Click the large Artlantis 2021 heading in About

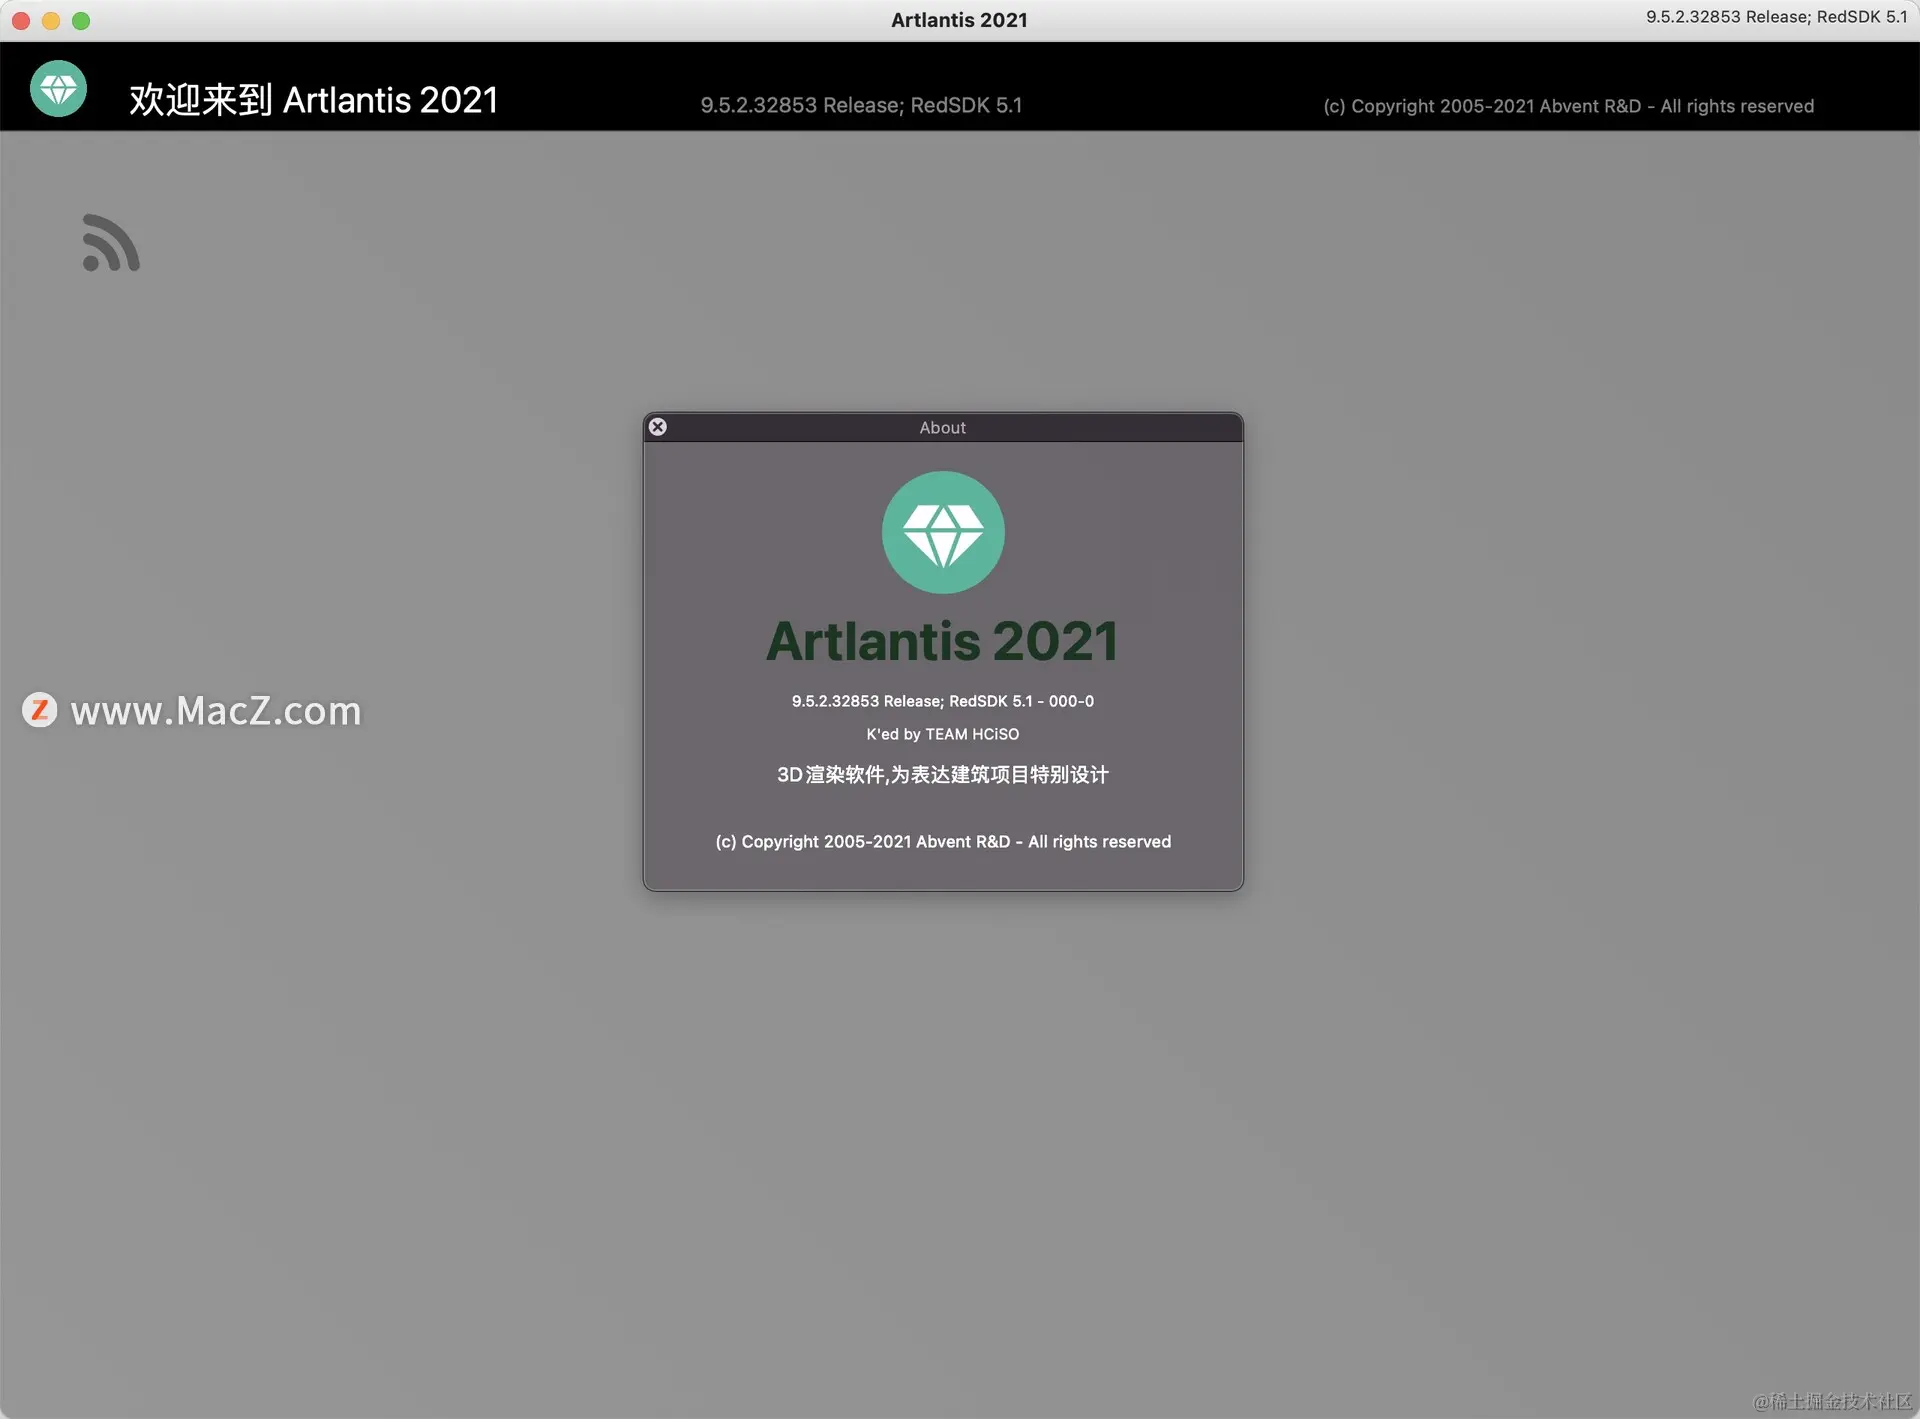click(942, 641)
